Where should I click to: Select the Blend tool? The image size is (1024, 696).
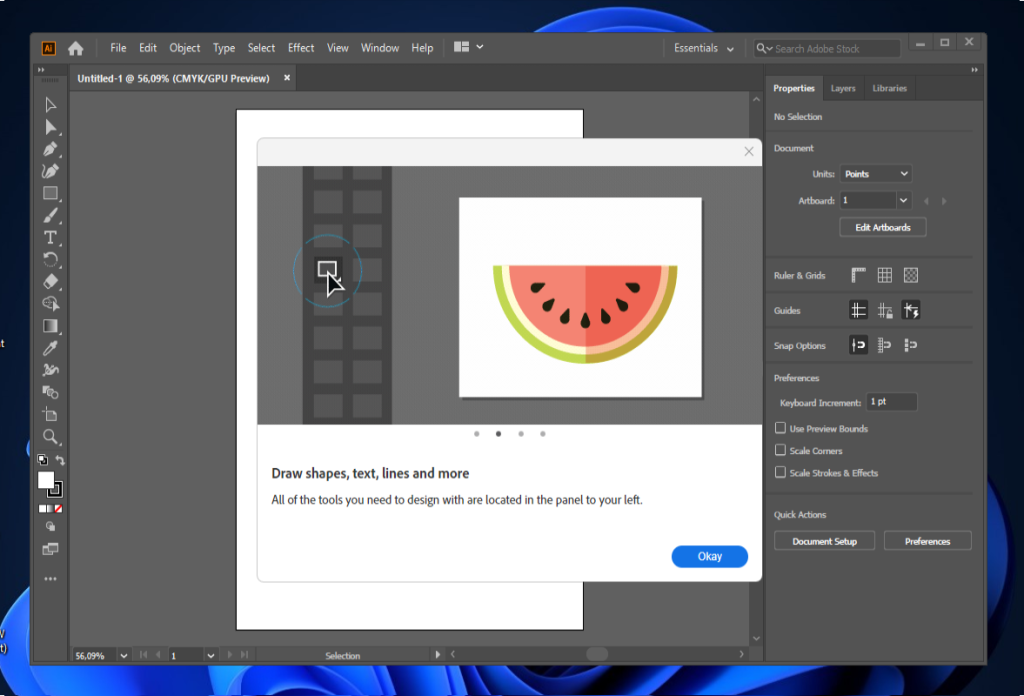pos(50,392)
